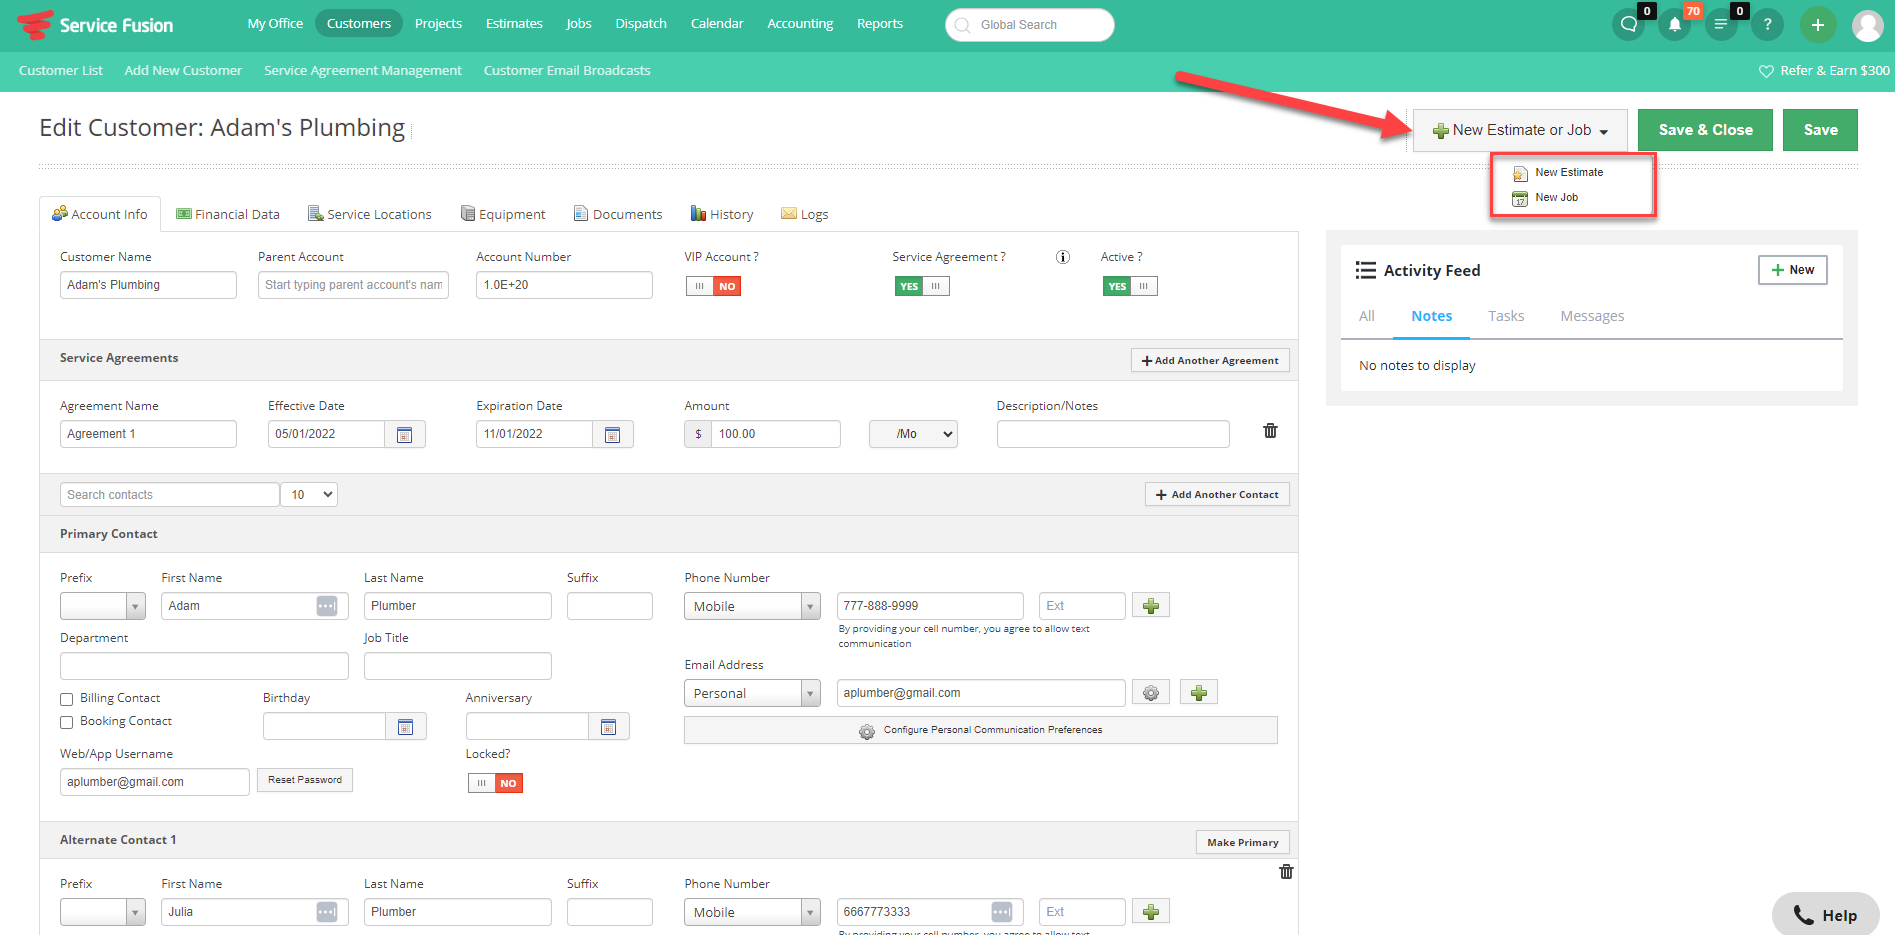Click the New Job calendar icon
1895x935 pixels.
[1520, 198]
